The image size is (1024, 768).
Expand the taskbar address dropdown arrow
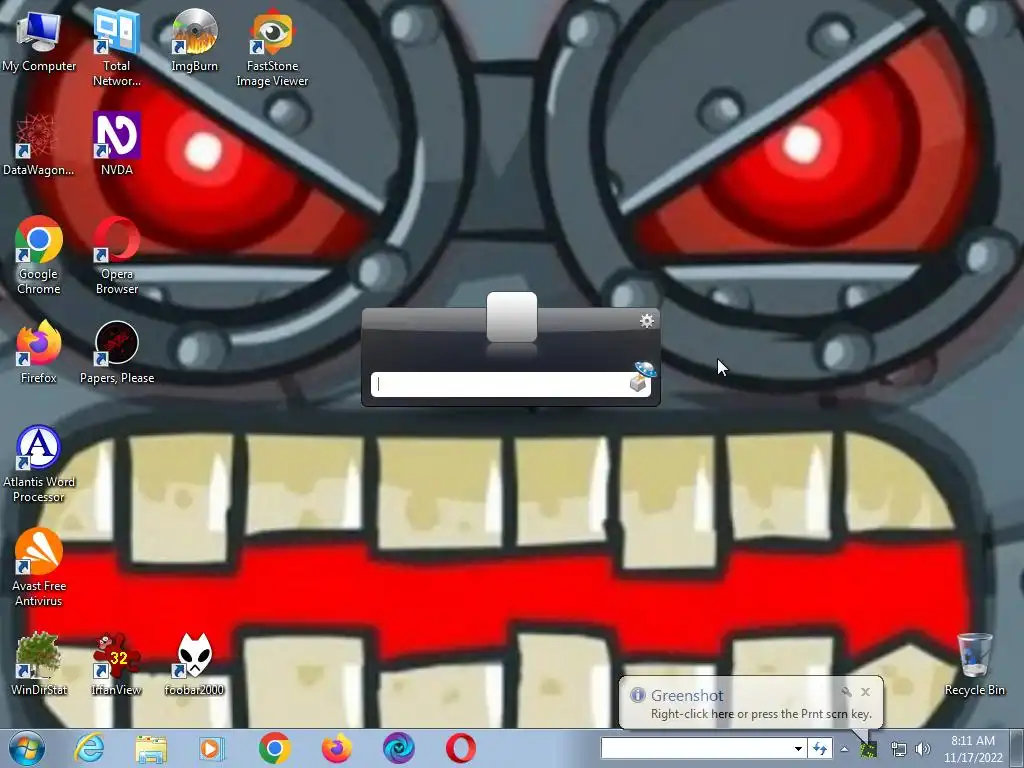pyautogui.click(x=798, y=748)
